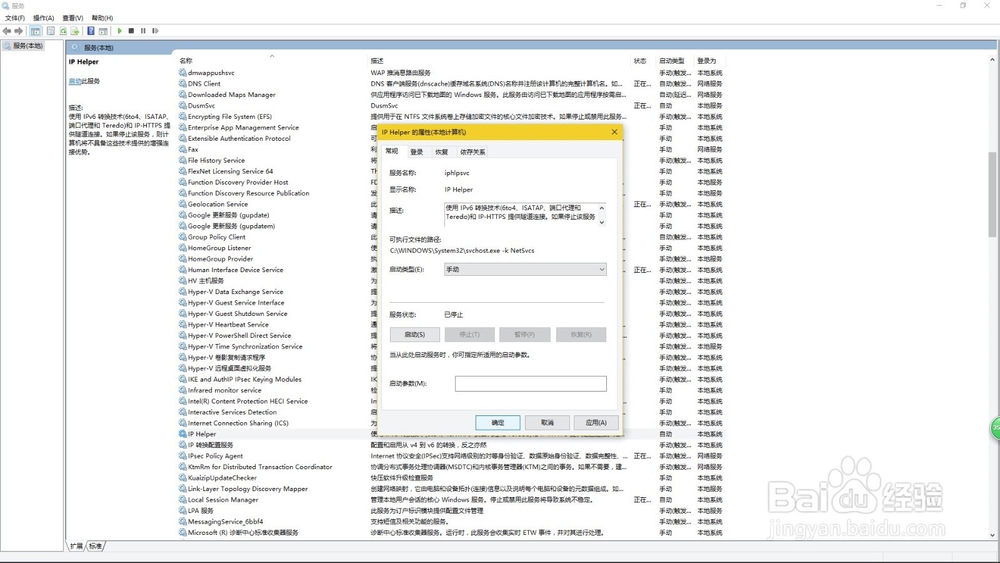Switch to the 登录 tab in properties dialog

pos(416,152)
